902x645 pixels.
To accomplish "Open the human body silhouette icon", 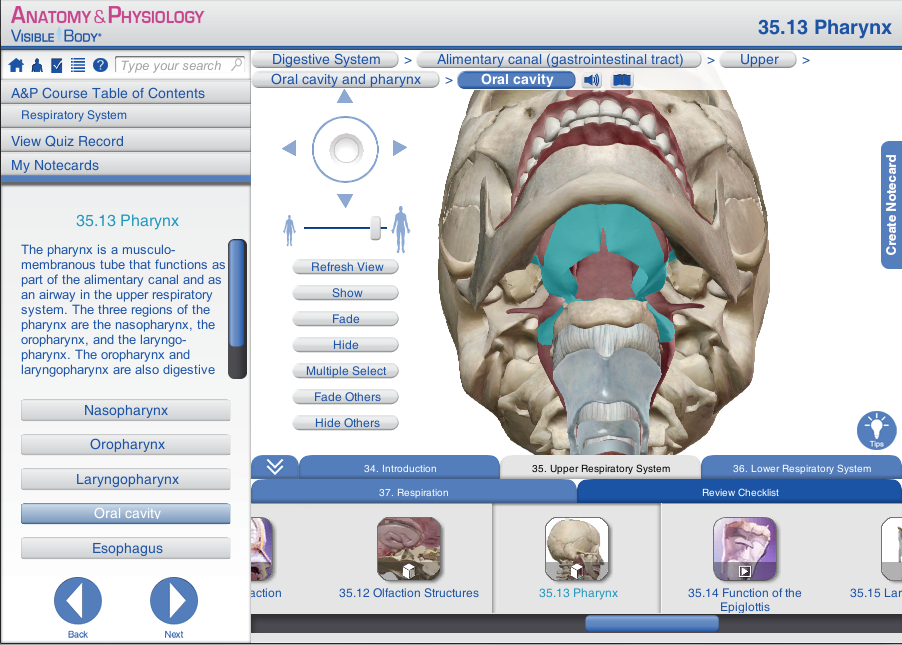I will [x=37, y=66].
